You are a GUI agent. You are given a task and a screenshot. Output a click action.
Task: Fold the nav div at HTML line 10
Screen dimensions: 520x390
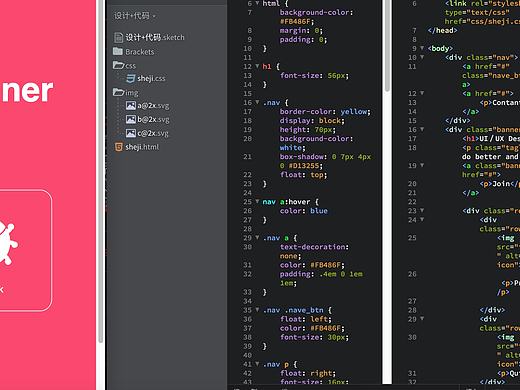[422, 57]
